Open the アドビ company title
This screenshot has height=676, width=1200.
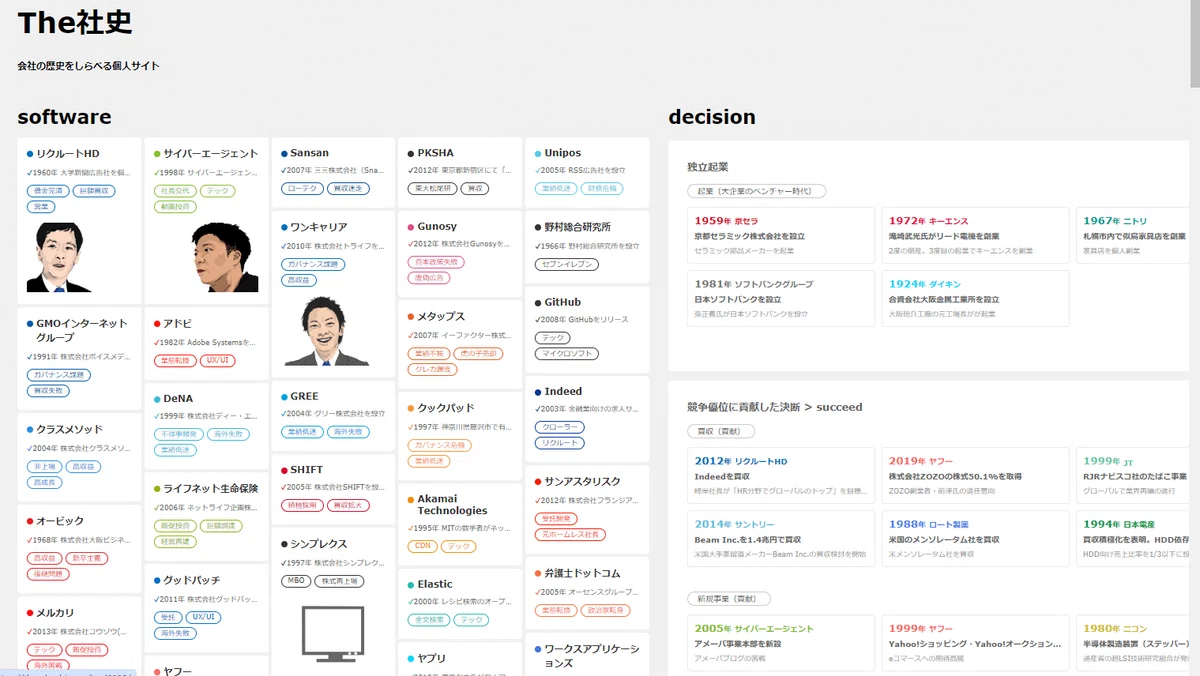178,324
